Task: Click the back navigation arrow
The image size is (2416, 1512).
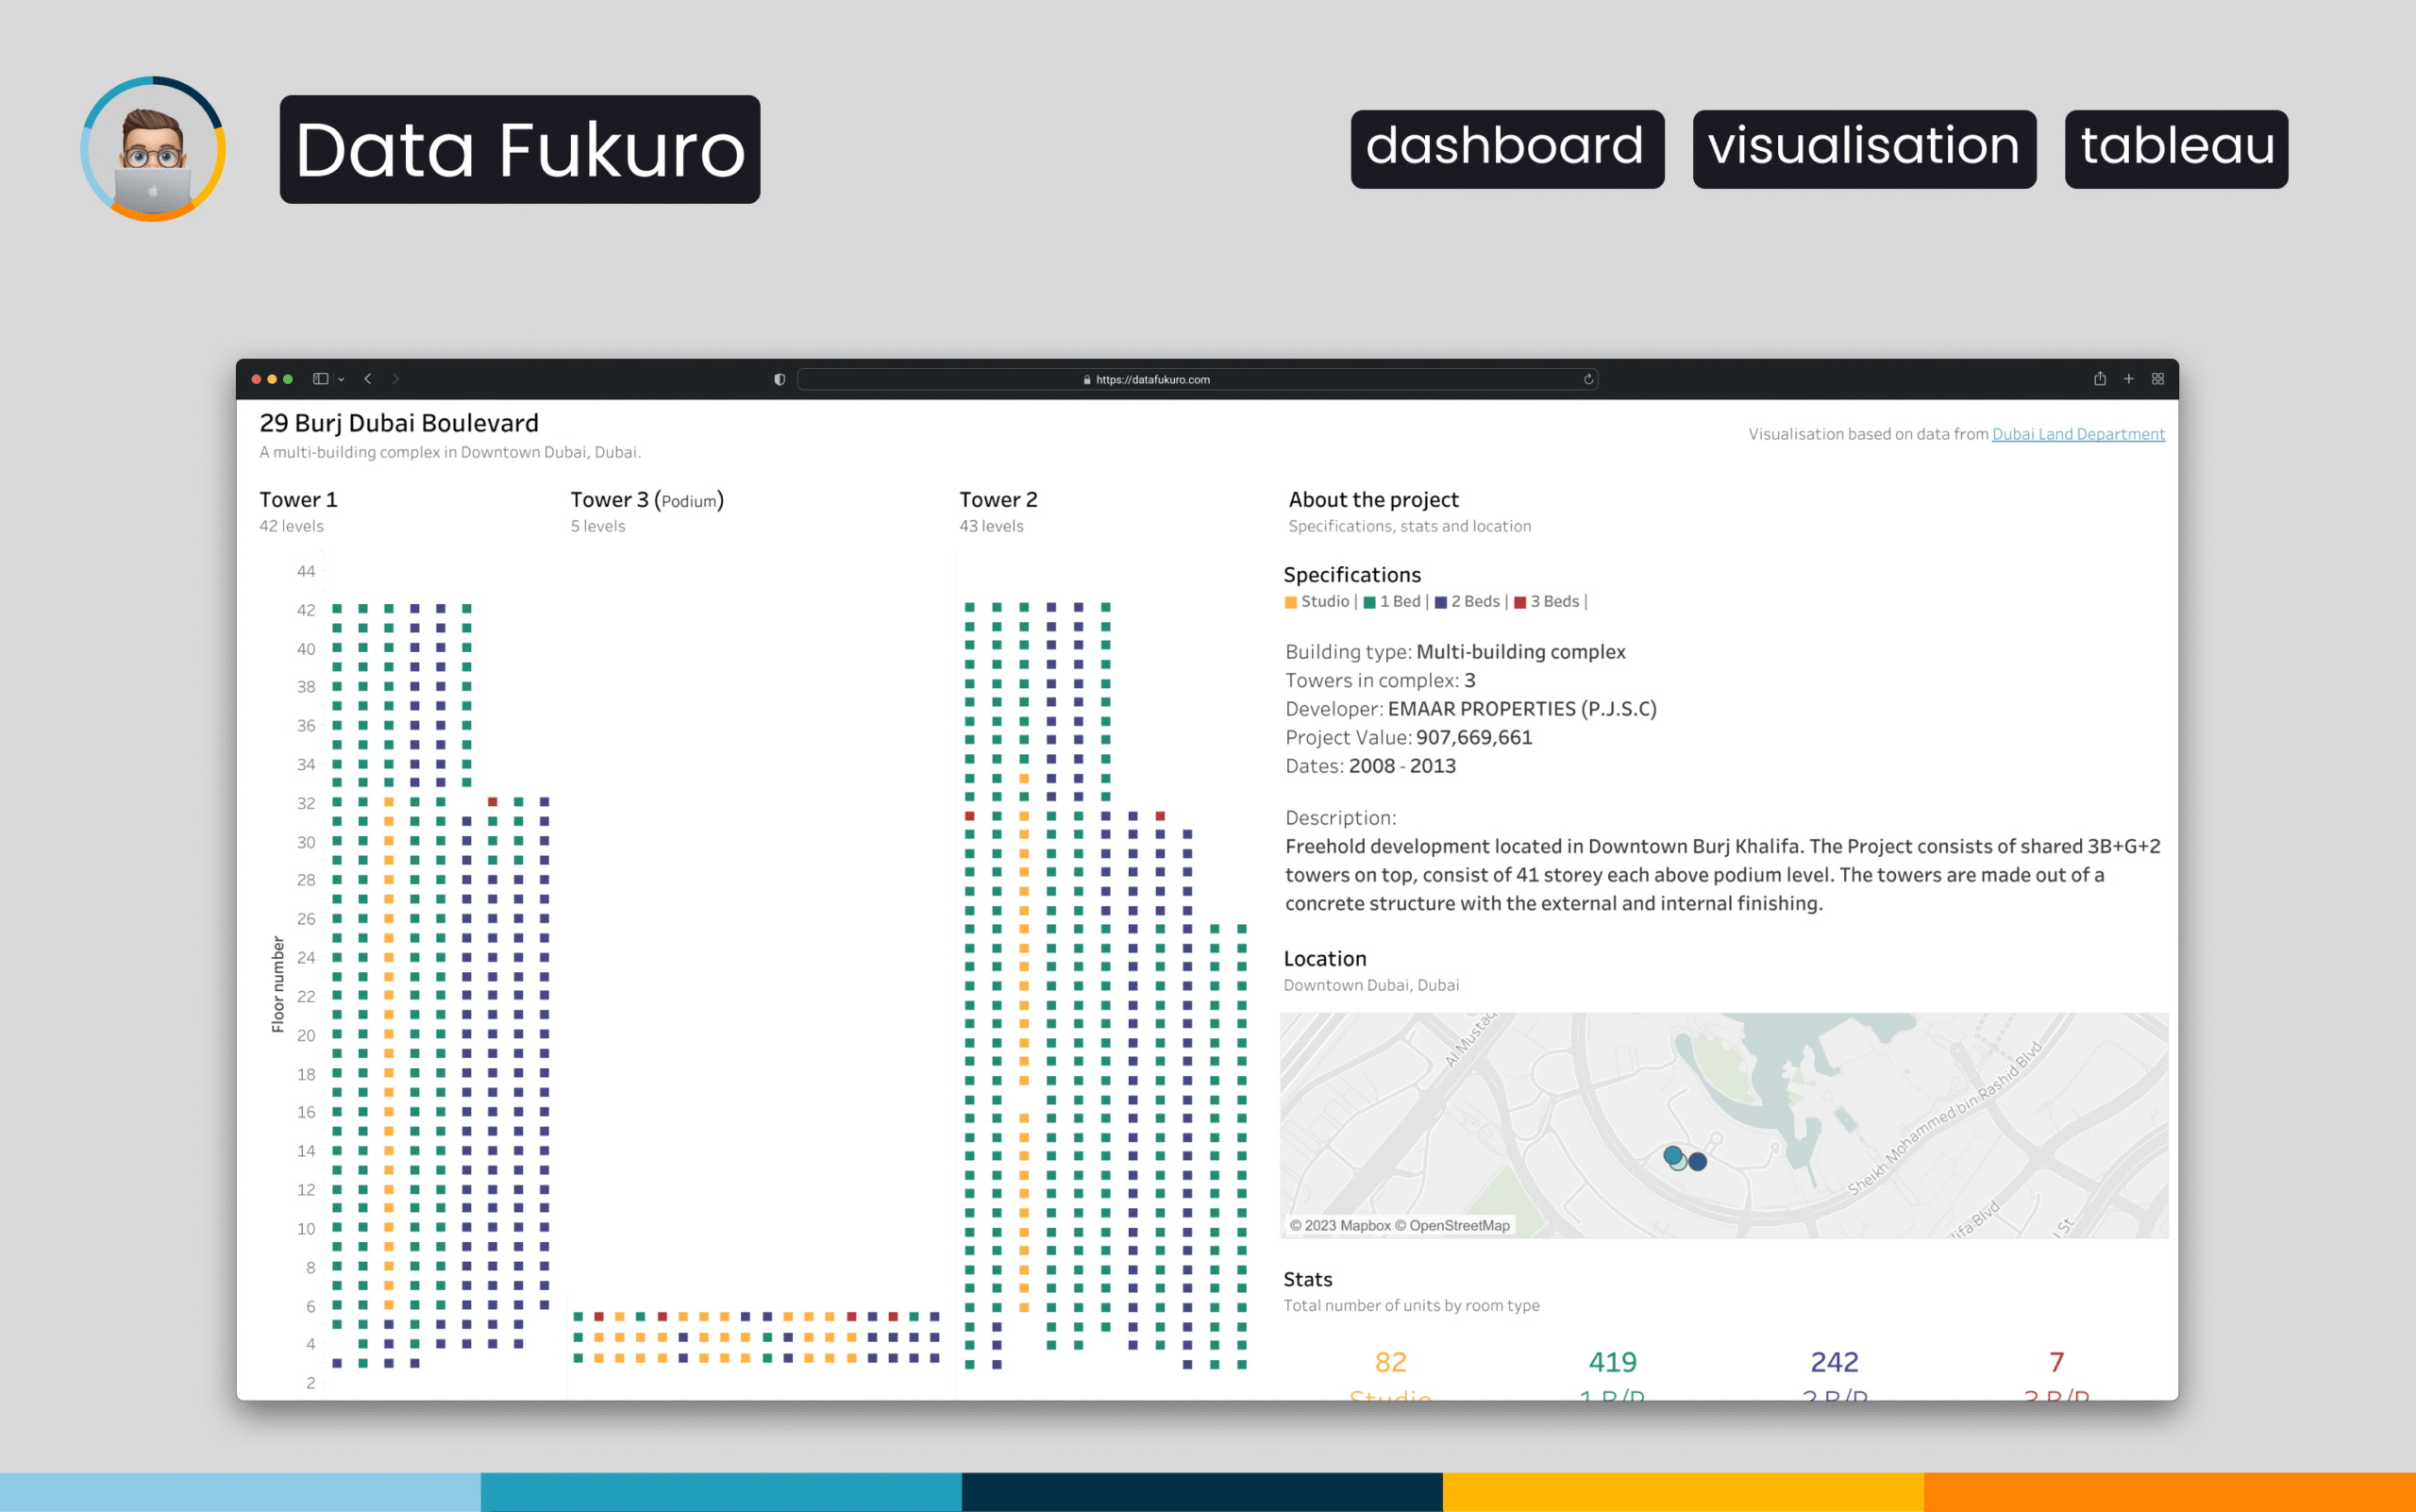Action: click(368, 379)
